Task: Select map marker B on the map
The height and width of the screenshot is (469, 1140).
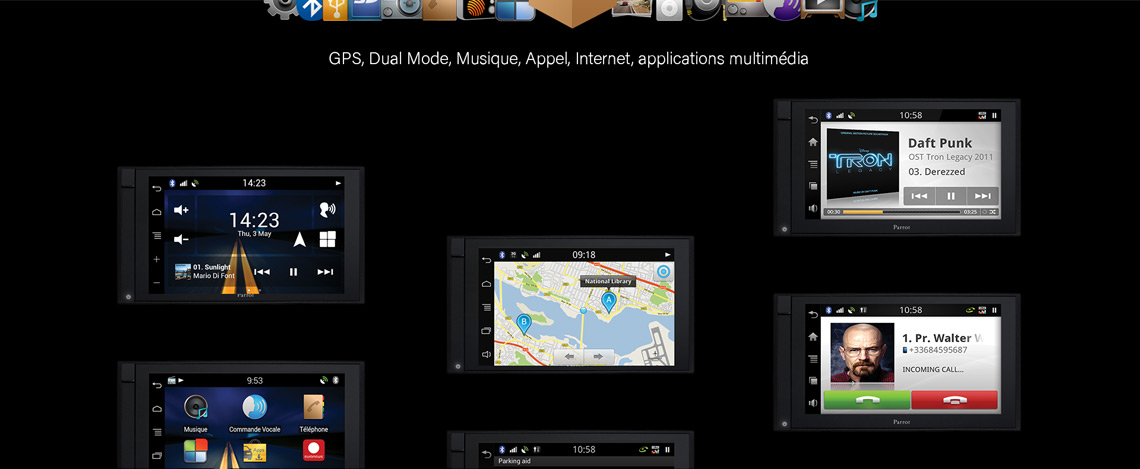Action: [523, 322]
